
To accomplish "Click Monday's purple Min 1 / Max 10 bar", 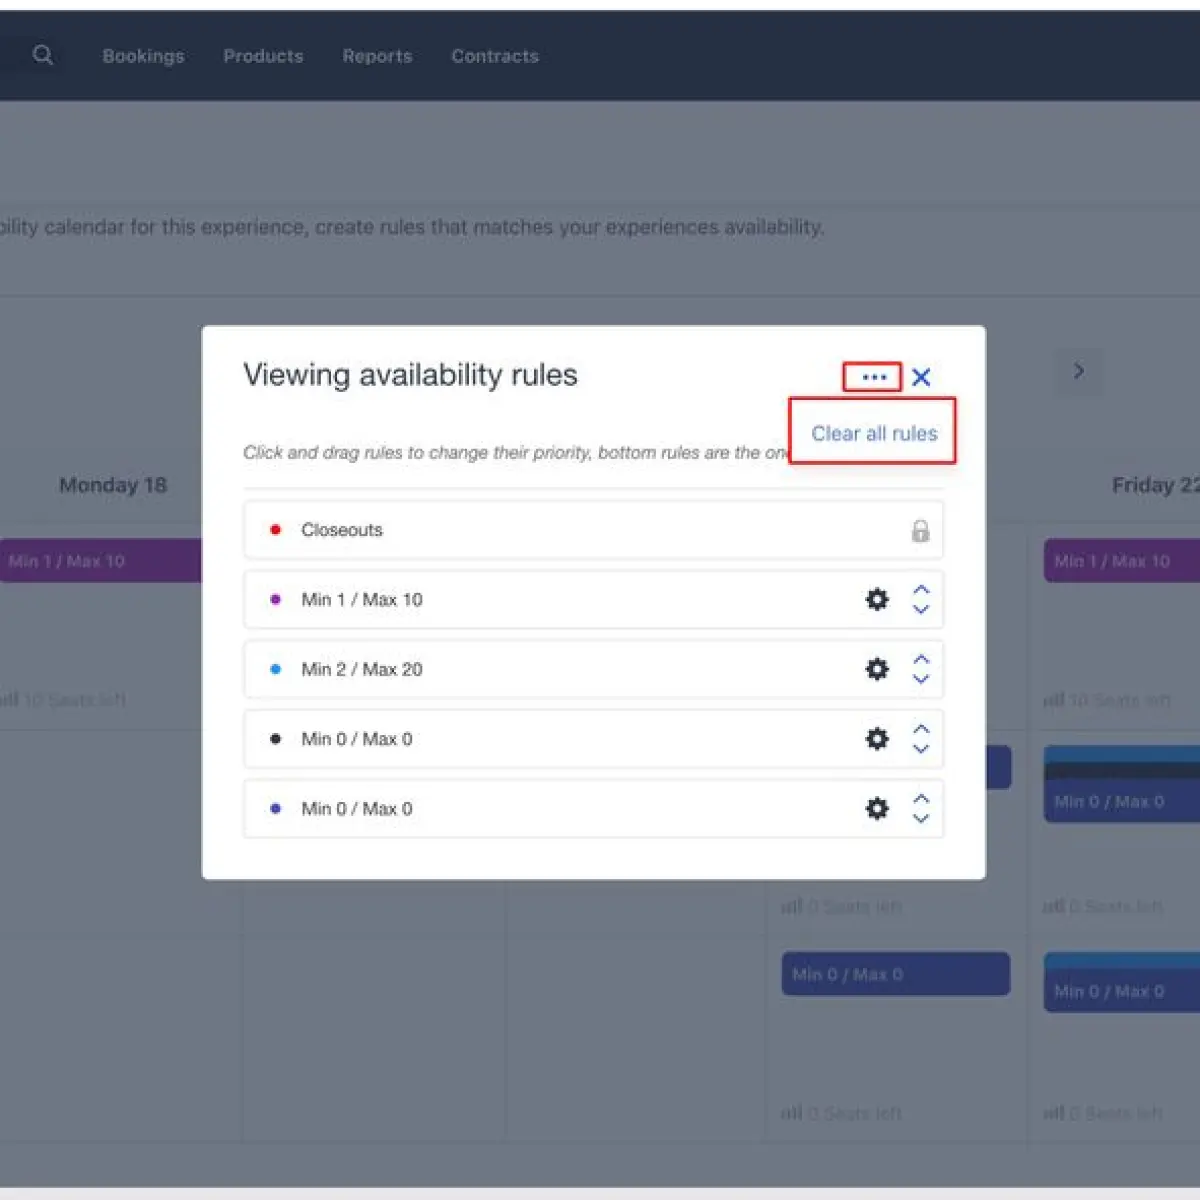I will [100, 561].
